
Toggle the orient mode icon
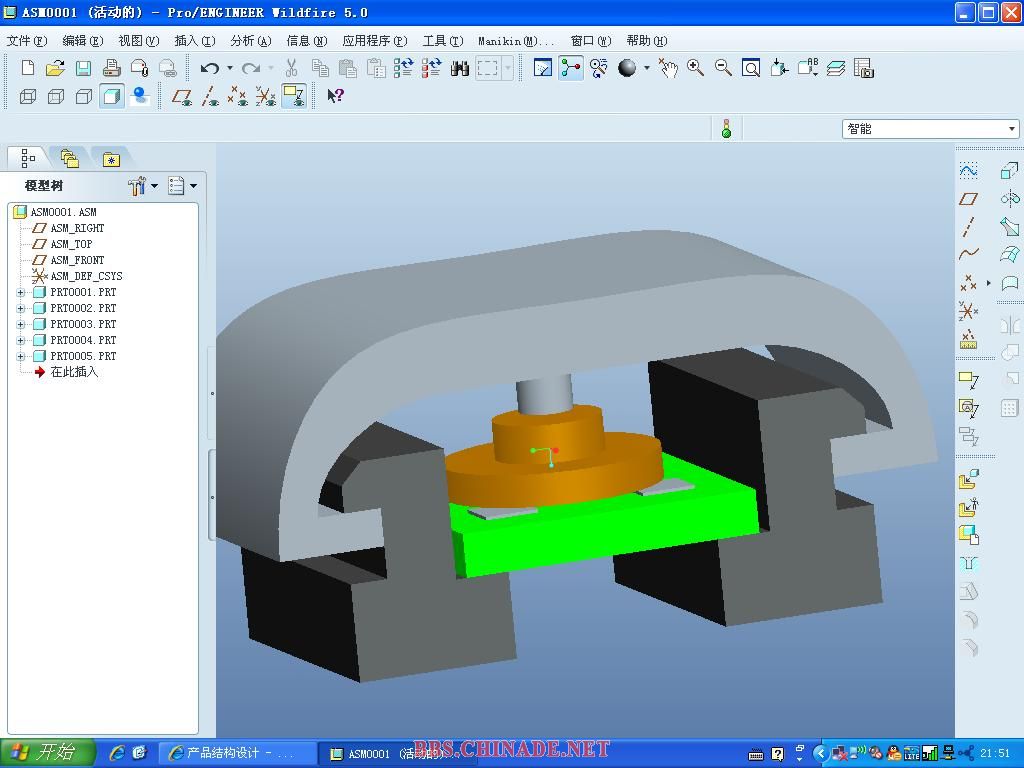click(x=599, y=68)
